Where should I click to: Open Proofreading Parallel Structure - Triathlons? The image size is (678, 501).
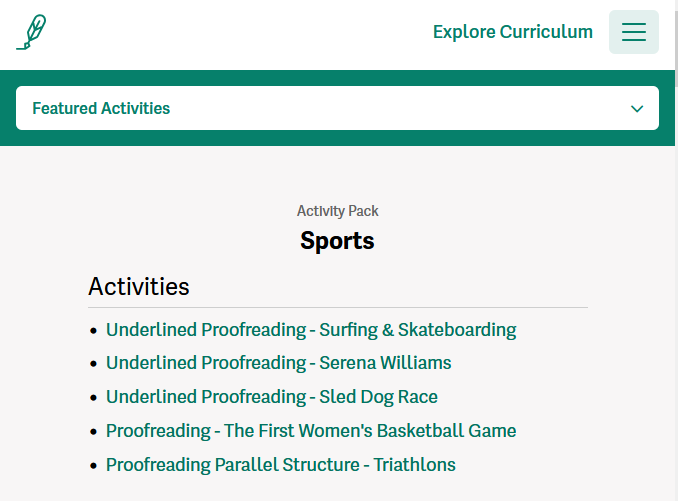(x=281, y=465)
